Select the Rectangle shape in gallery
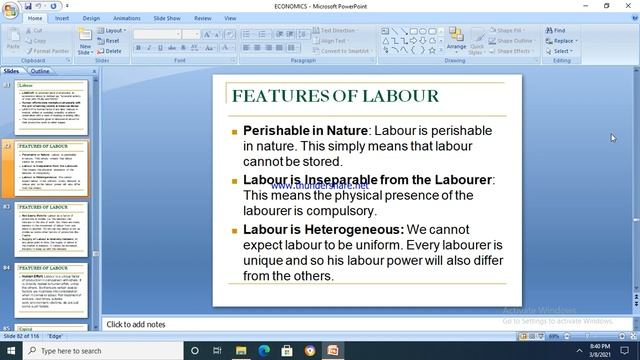The width and height of the screenshot is (640, 360). click(x=413, y=31)
